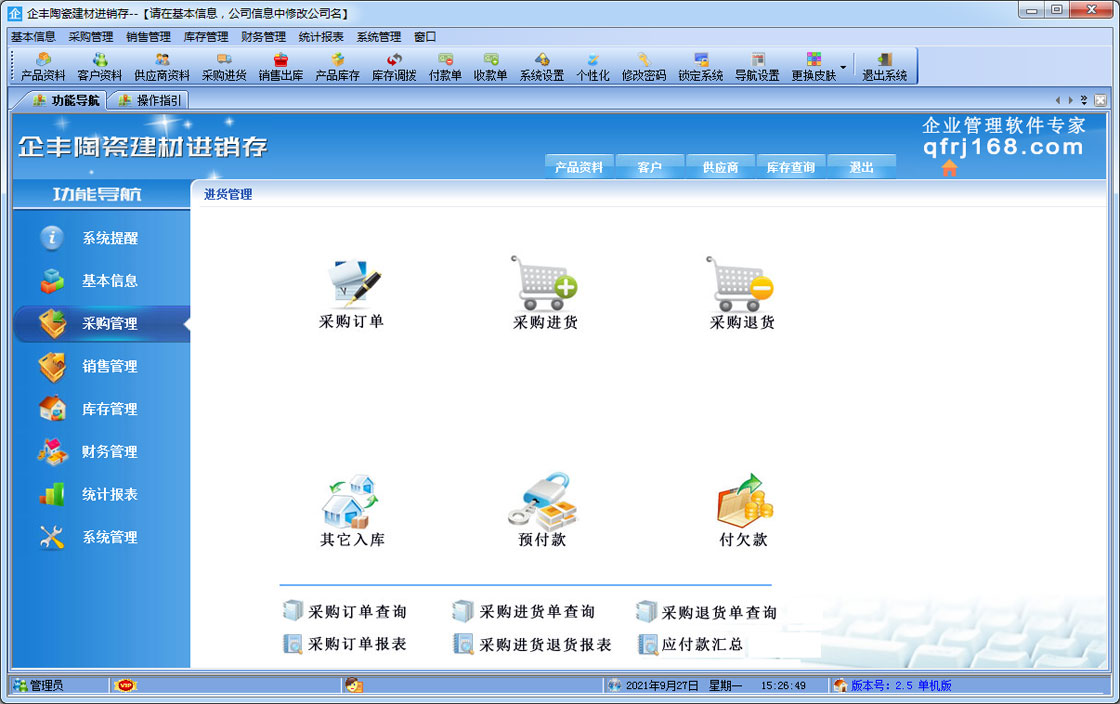Image resolution: width=1120 pixels, height=704 pixels.
Task: Switch to the 操作指引 tab
Action: 150,100
